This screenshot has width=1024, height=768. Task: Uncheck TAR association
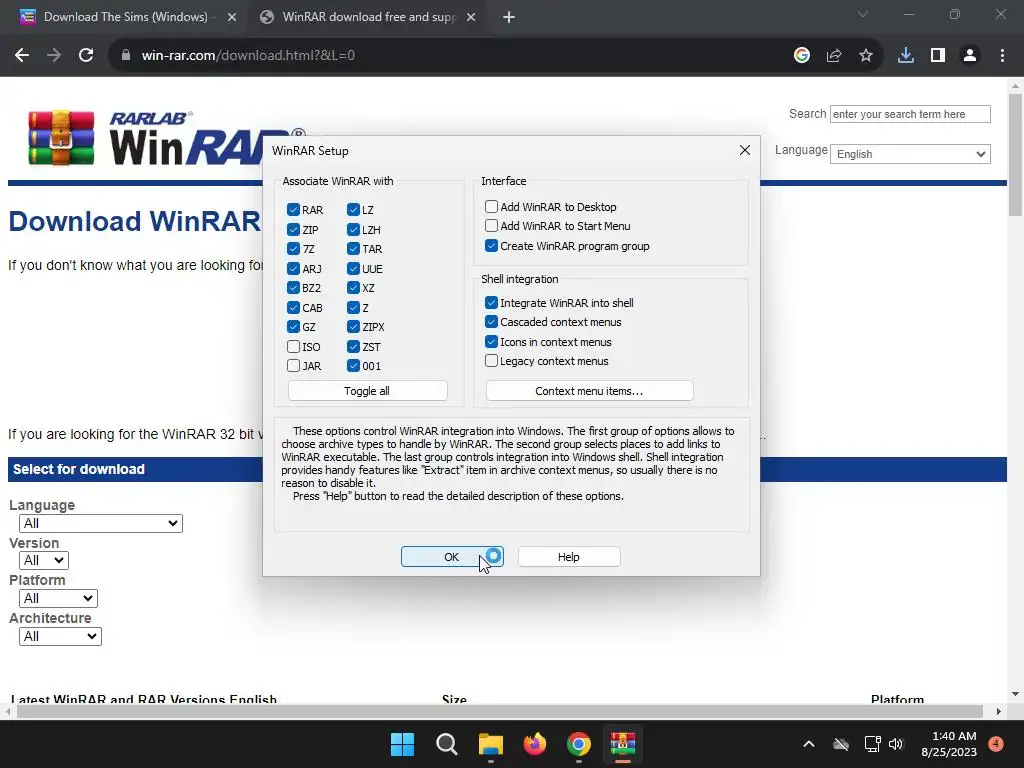(x=353, y=249)
